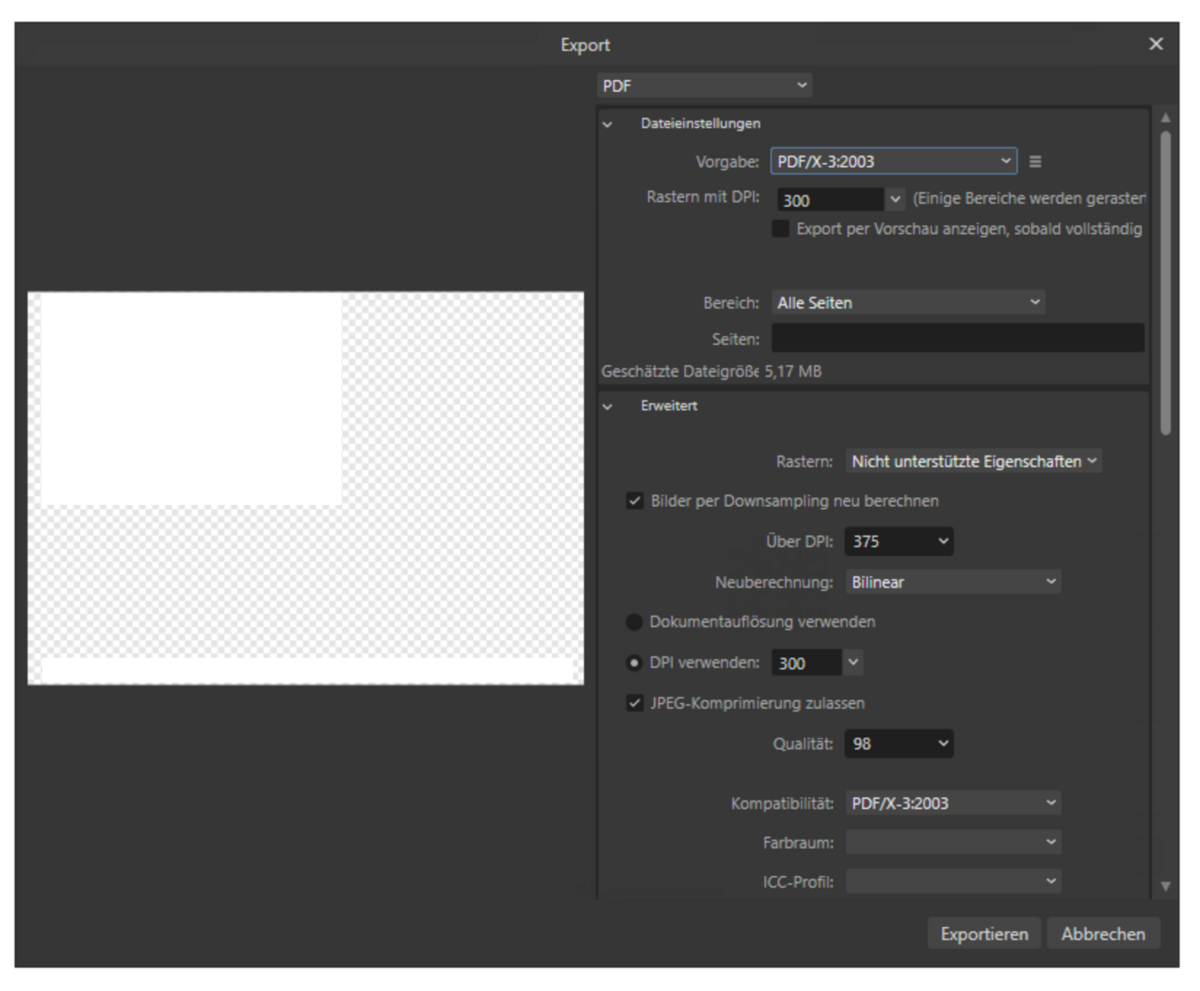Open the preset options hamburger menu
1200x991 pixels.
click(1035, 161)
